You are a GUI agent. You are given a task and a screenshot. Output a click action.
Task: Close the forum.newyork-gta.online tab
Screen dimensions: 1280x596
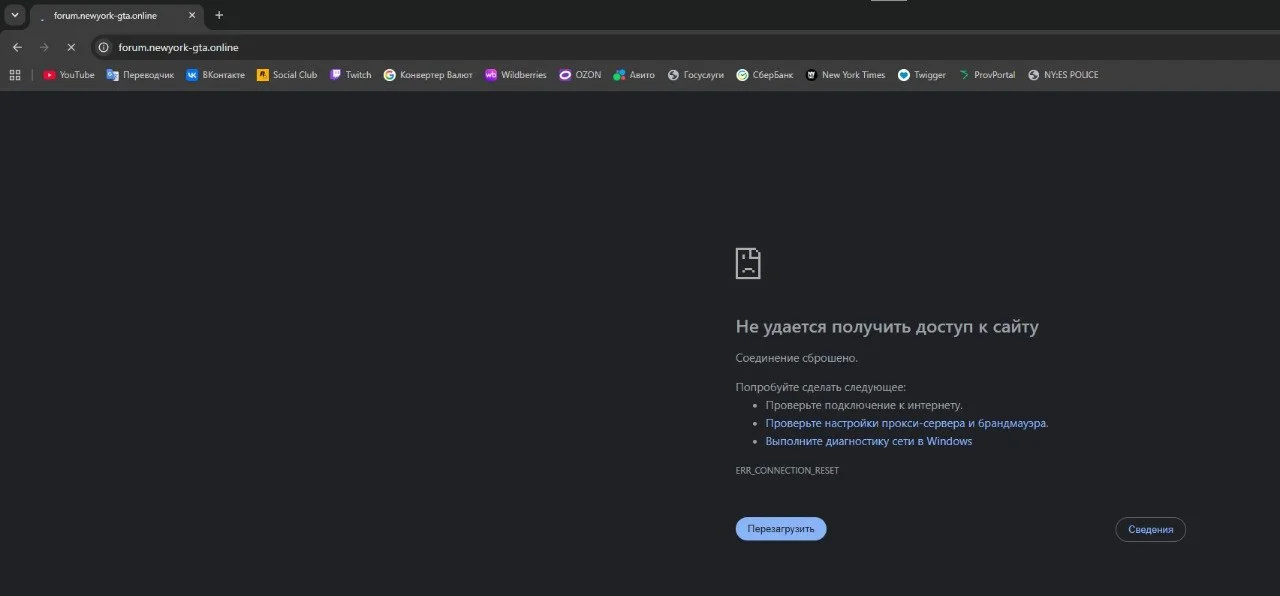pyautogui.click(x=192, y=15)
